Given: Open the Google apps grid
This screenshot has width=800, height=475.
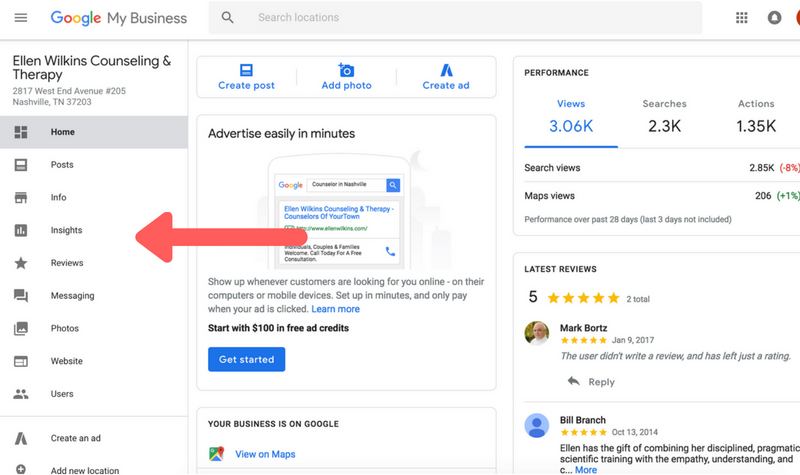Looking at the screenshot, I should [741, 18].
